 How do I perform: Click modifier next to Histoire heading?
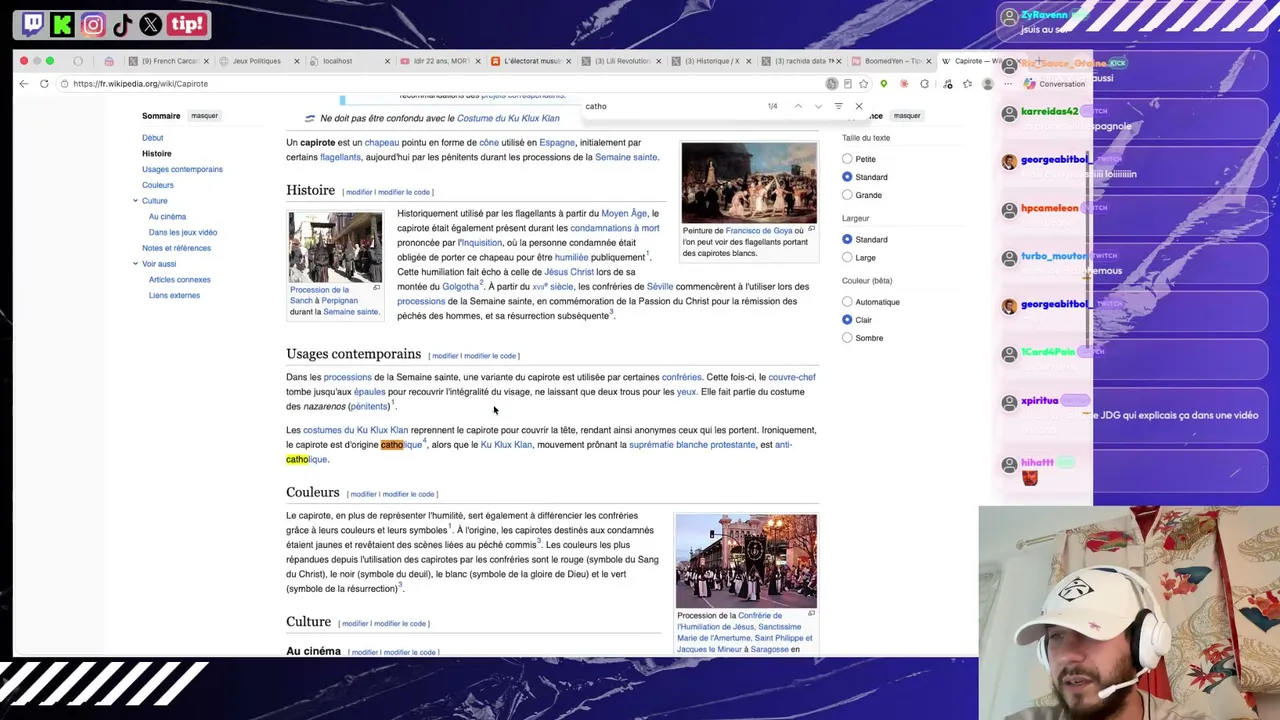(x=358, y=192)
